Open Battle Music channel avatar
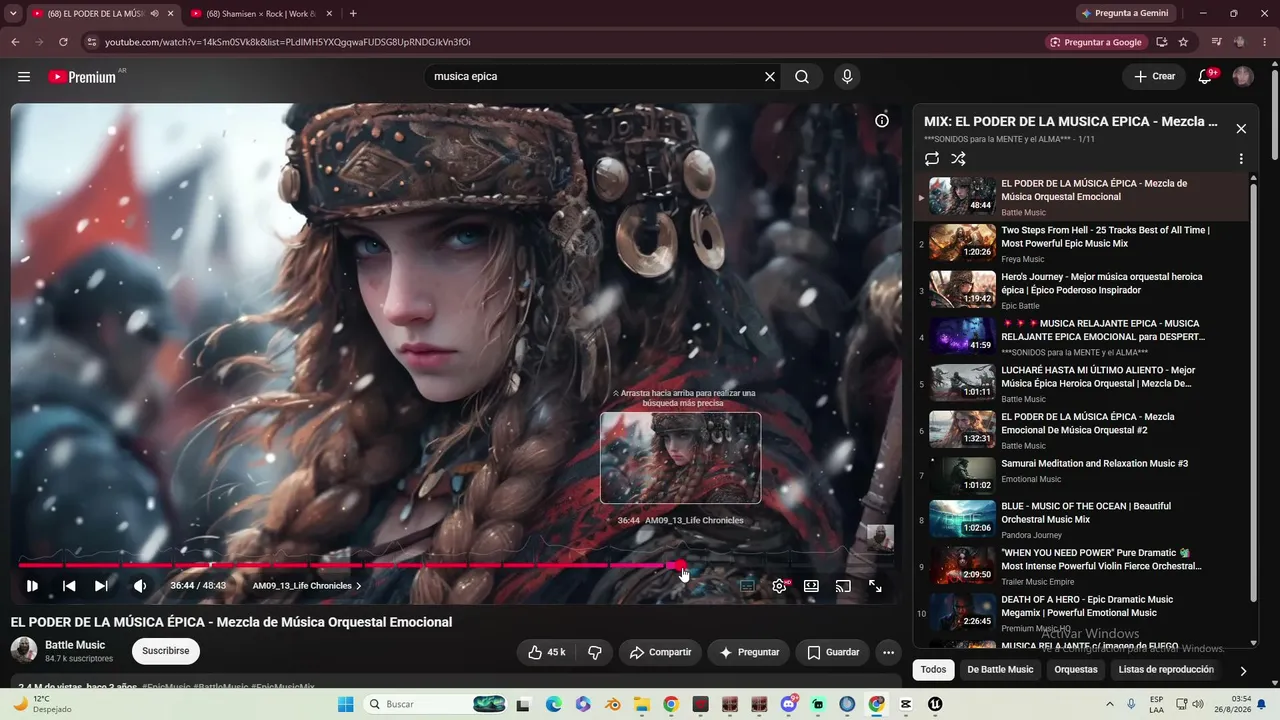This screenshot has width=1280, height=720. click(x=24, y=650)
